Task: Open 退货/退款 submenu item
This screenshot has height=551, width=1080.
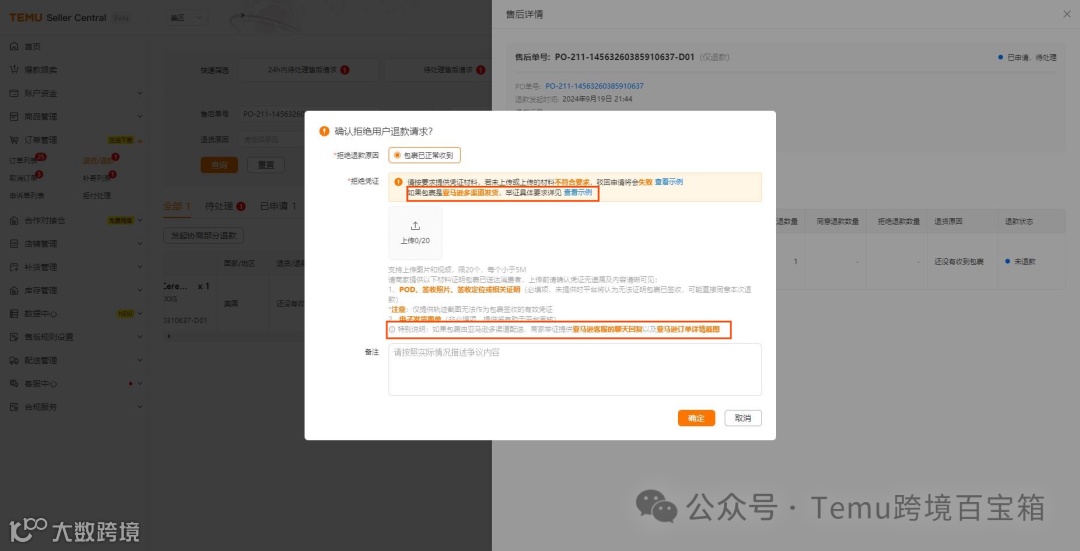Action: pyautogui.click(x=96, y=160)
